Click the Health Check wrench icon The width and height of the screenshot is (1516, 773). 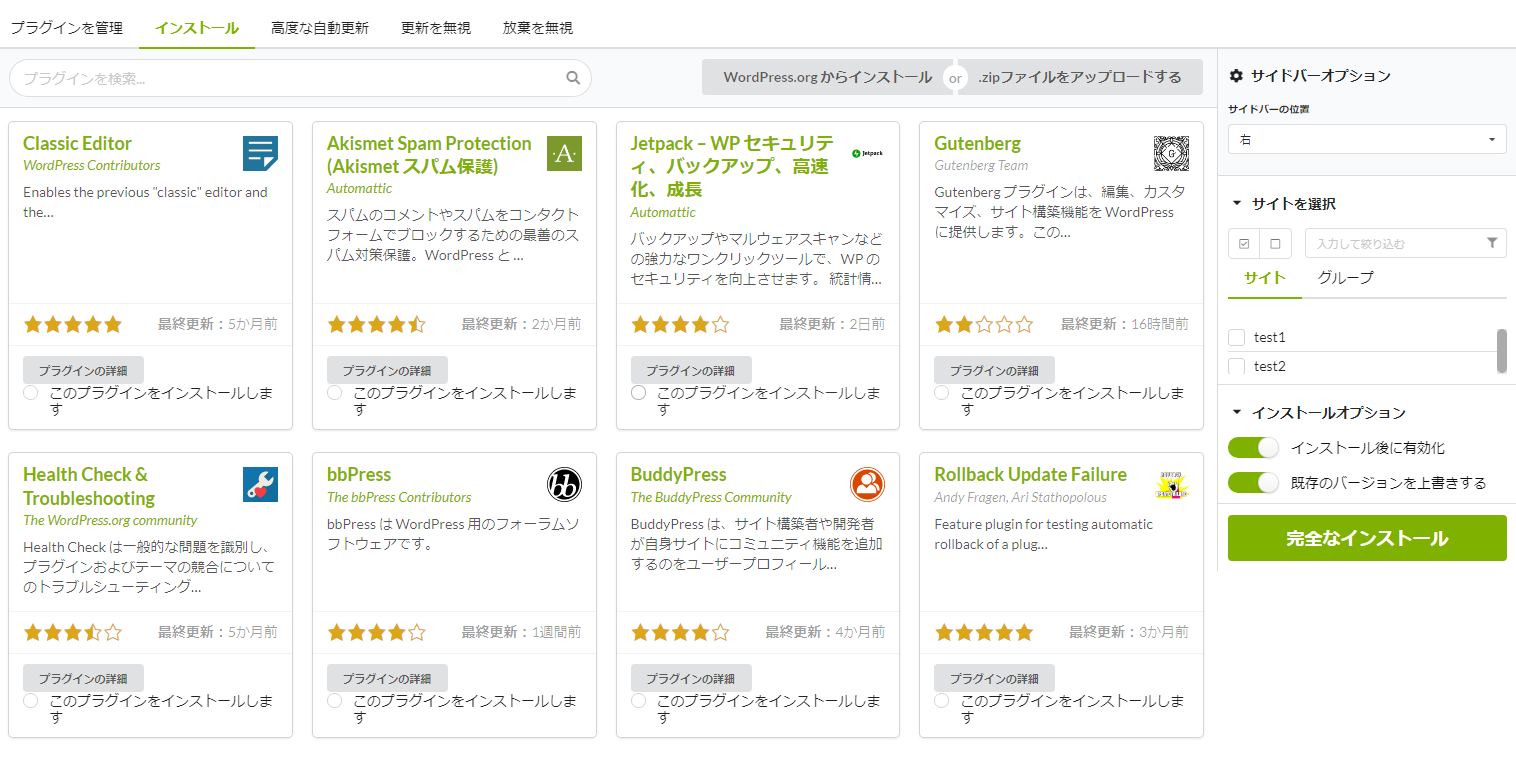point(260,485)
